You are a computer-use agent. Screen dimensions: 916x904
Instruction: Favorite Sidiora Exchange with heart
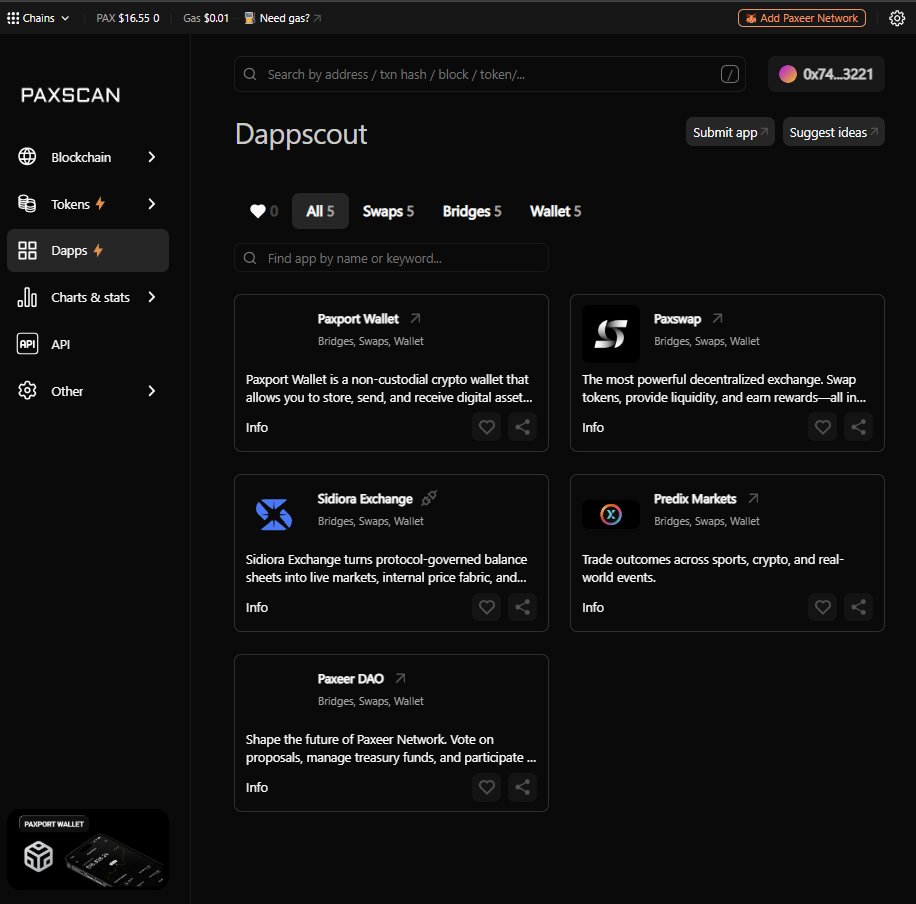pos(487,607)
